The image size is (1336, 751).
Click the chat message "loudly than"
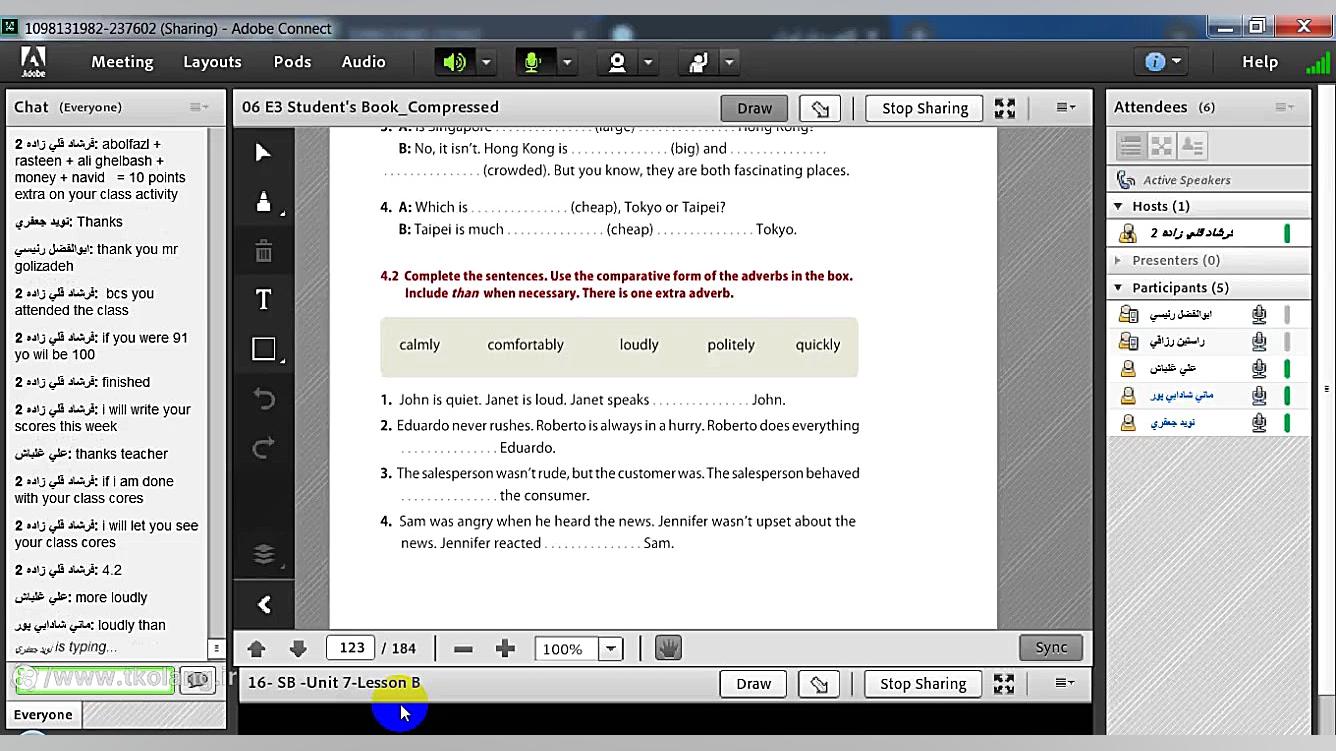pos(132,625)
